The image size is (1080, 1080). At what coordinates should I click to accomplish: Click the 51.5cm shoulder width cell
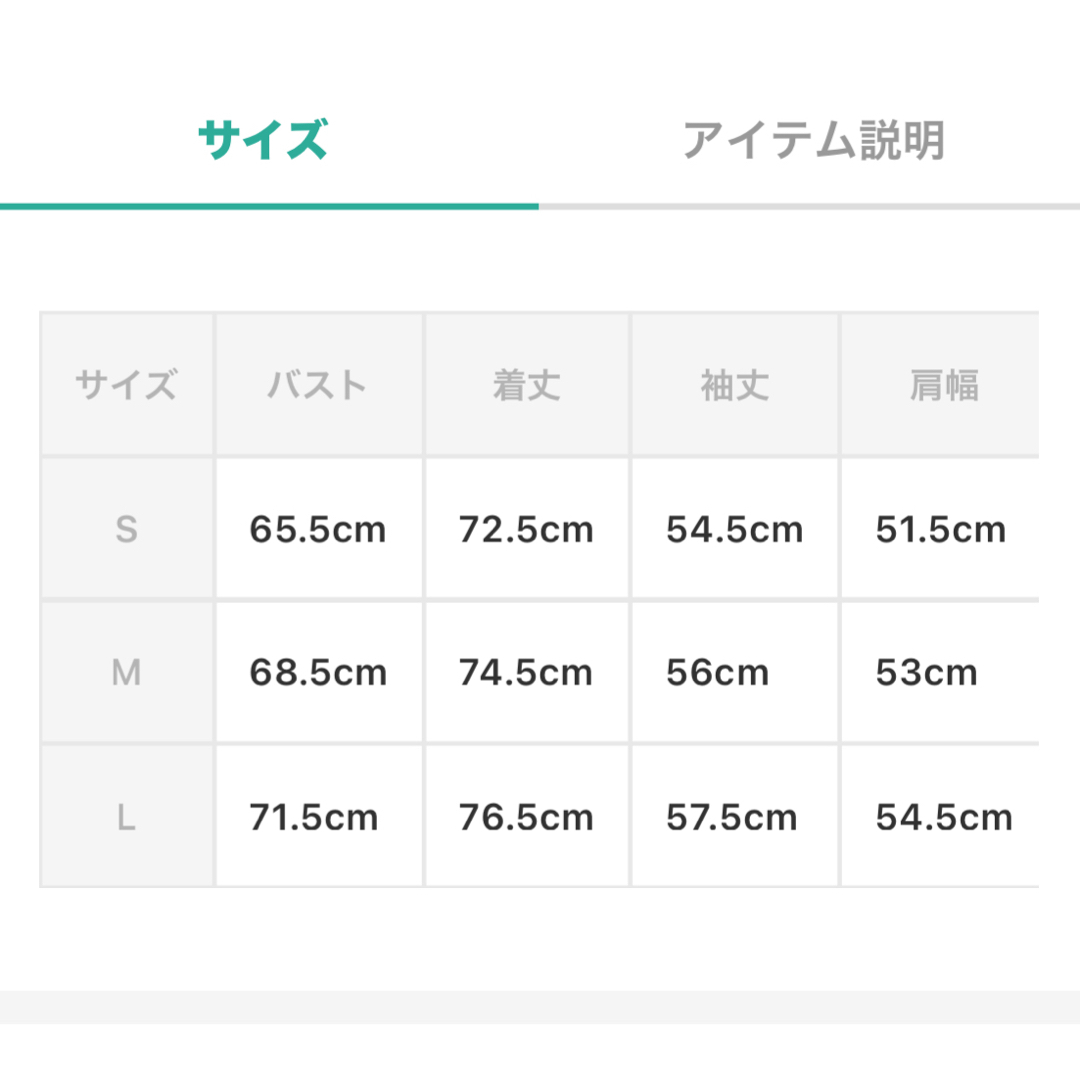[940, 529]
